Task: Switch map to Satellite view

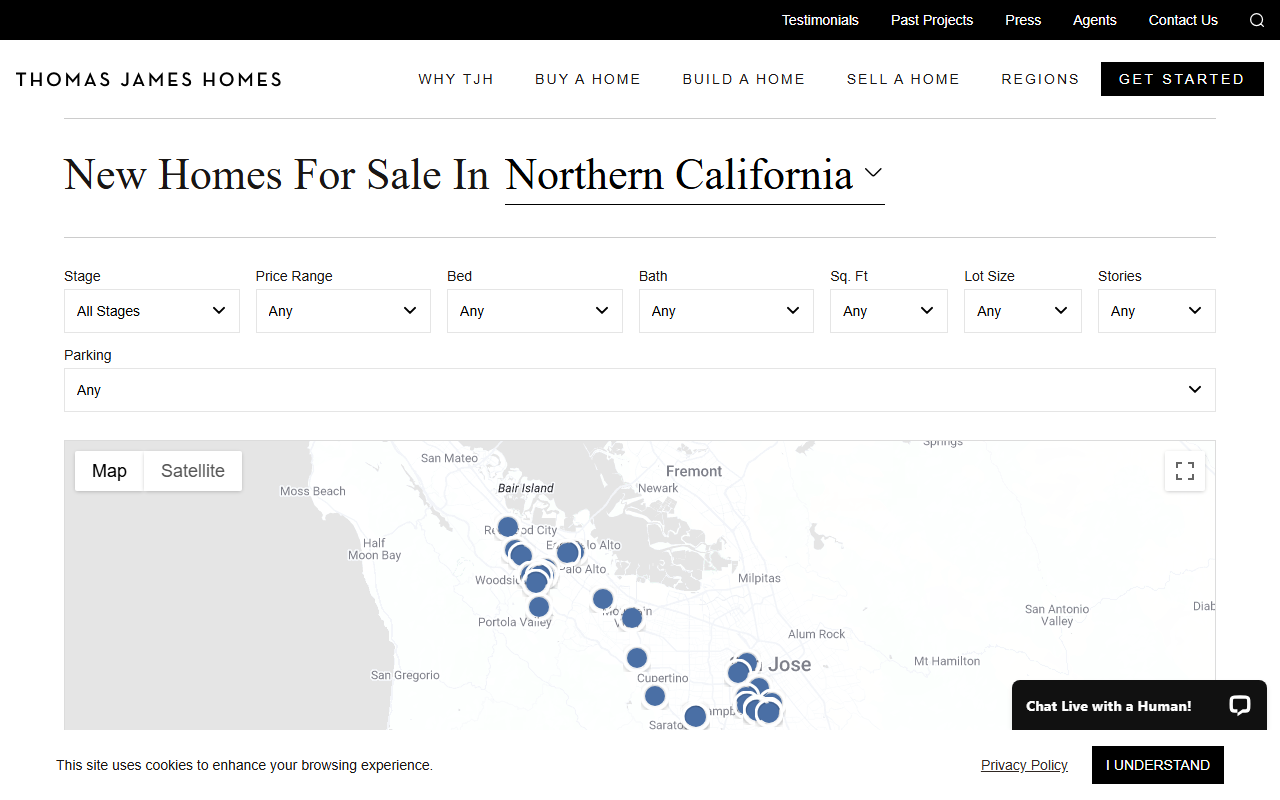Action: tap(193, 471)
